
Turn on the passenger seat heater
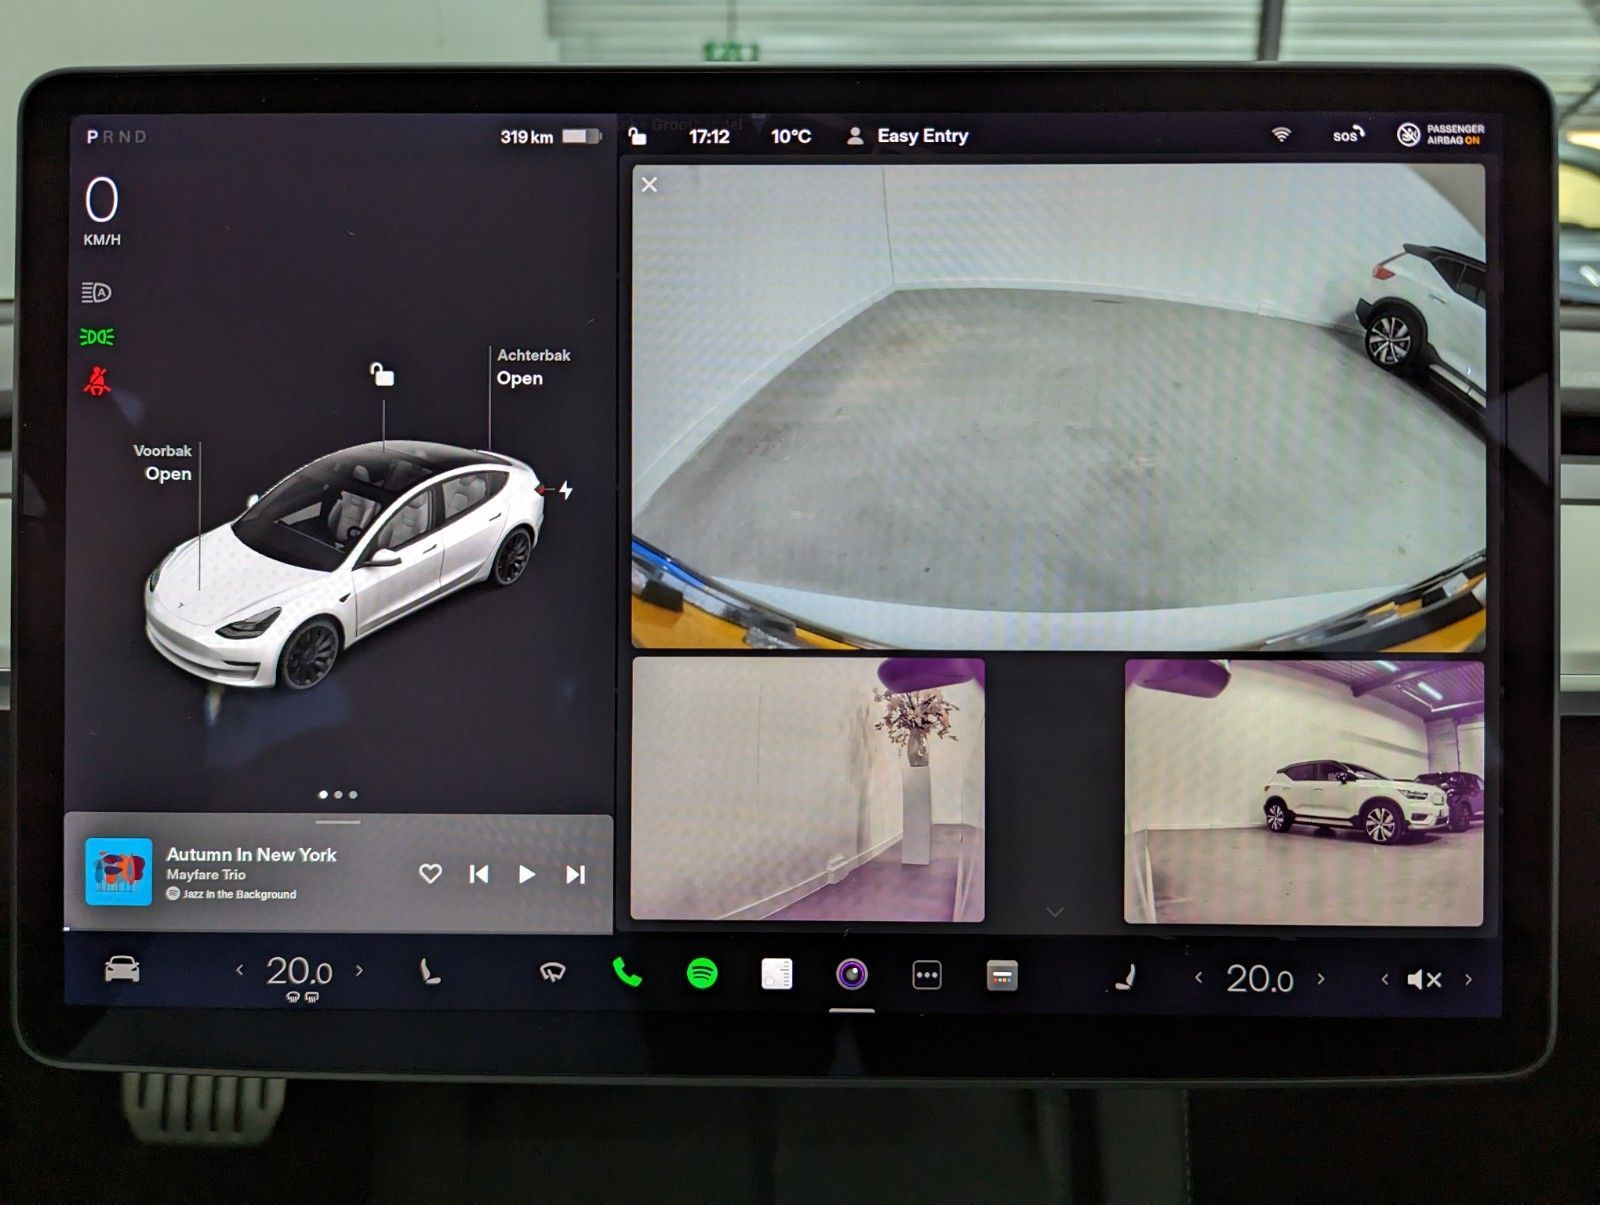tap(1126, 976)
